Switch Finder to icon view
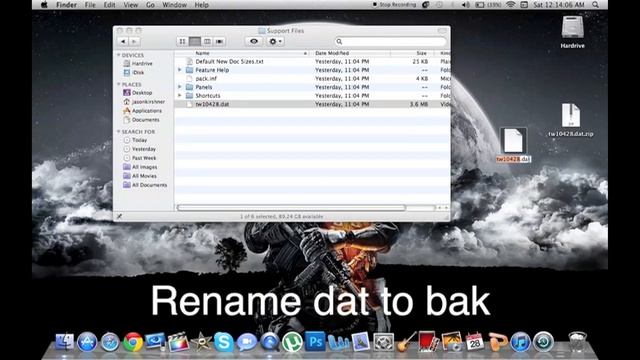The image size is (640, 360). coord(182,41)
